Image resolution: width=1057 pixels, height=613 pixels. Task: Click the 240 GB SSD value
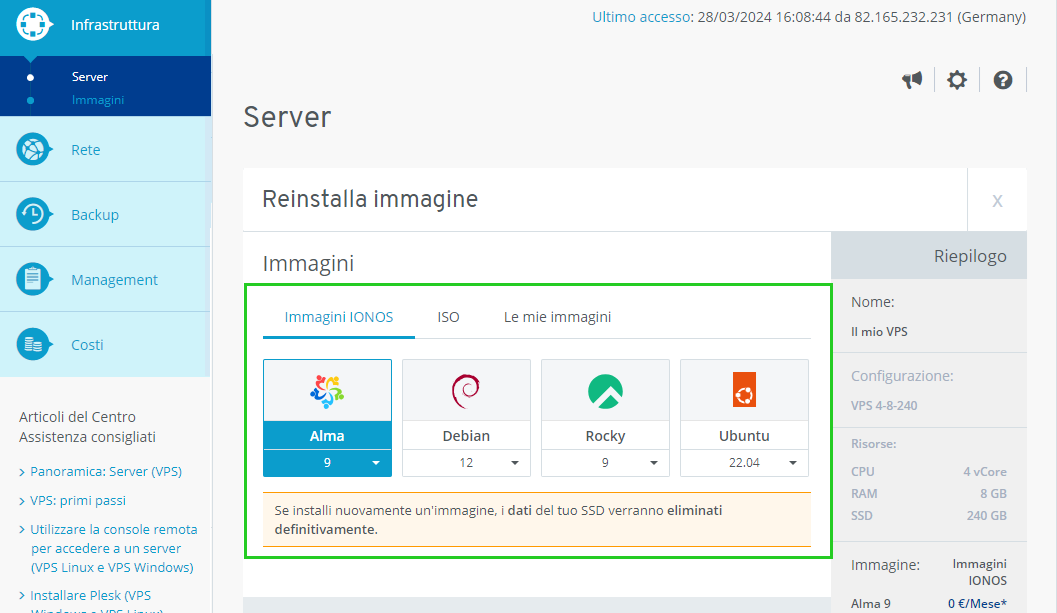(986, 516)
